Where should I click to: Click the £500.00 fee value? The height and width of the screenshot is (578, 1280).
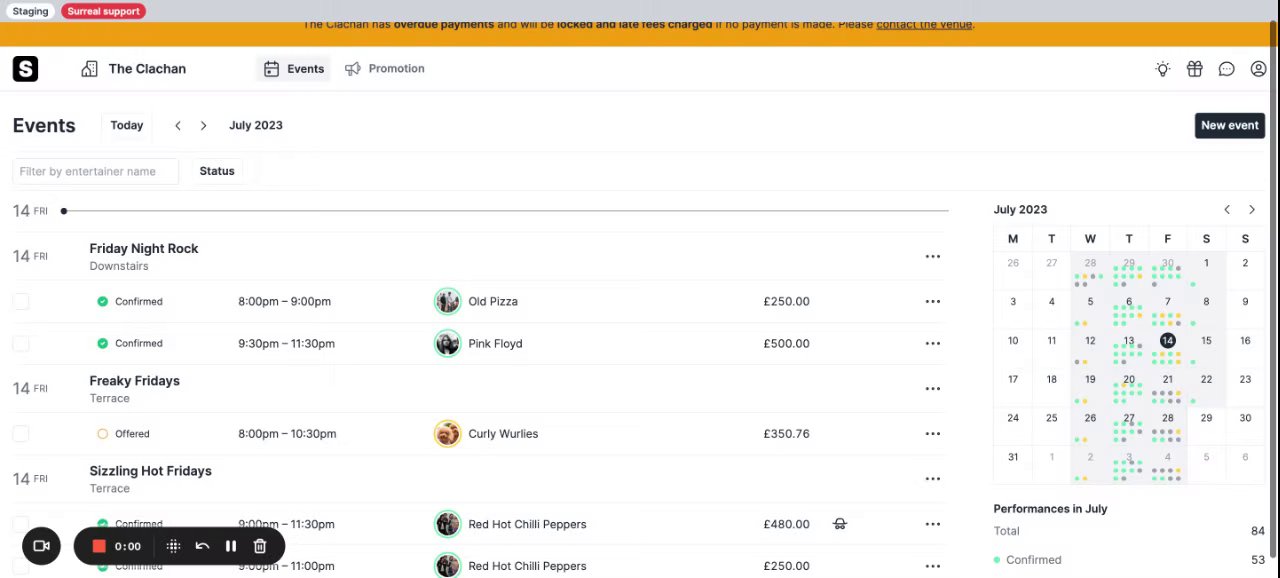[786, 343]
